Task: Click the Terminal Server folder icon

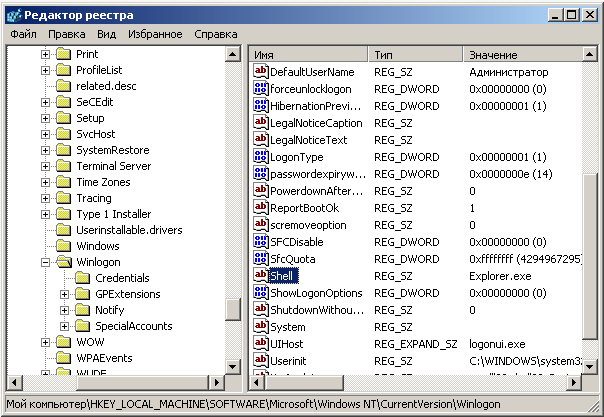Action: pyautogui.click(x=64, y=166)
